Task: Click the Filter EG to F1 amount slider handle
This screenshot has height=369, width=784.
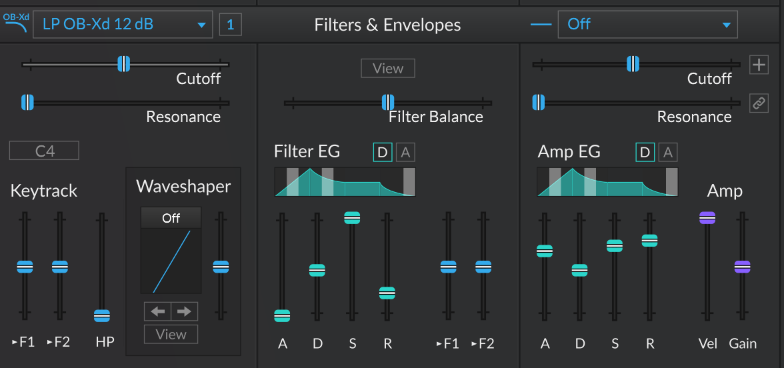Action: click(x=448, y=267)
